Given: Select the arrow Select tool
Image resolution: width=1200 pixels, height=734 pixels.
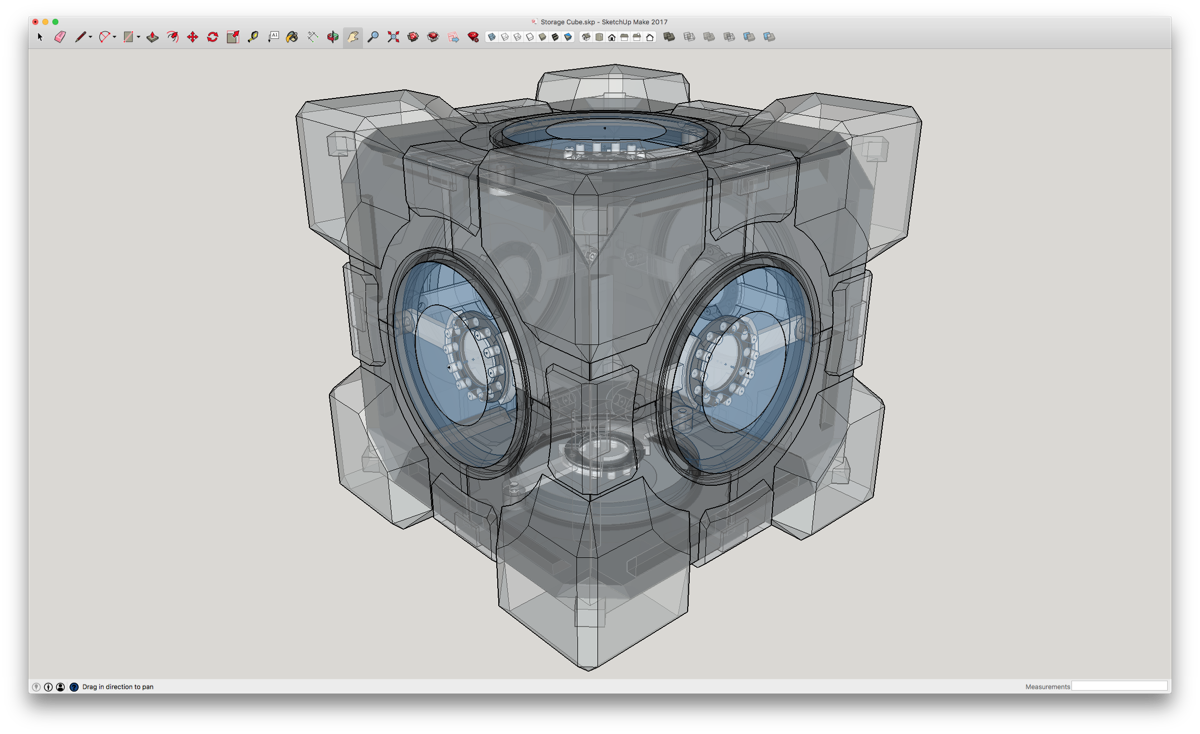Looking at the screenshot, I should point(40,37).
